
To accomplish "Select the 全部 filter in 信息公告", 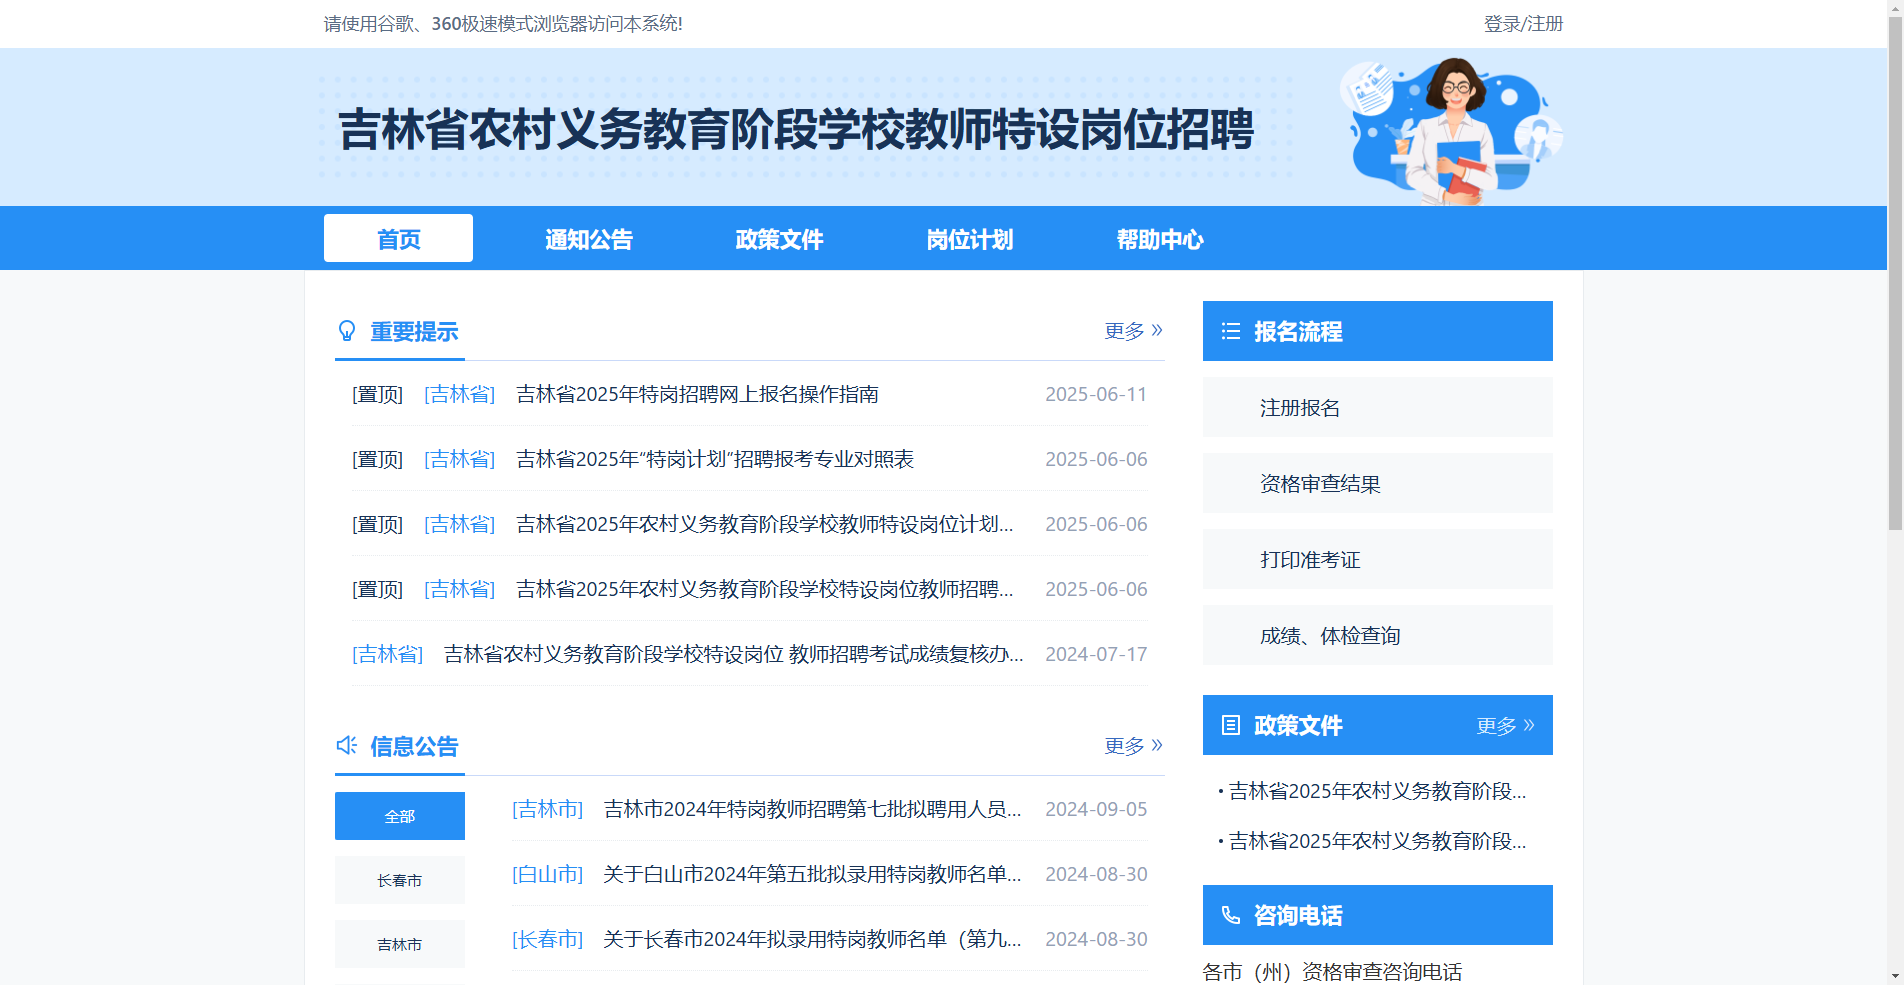I will (399, 815).
